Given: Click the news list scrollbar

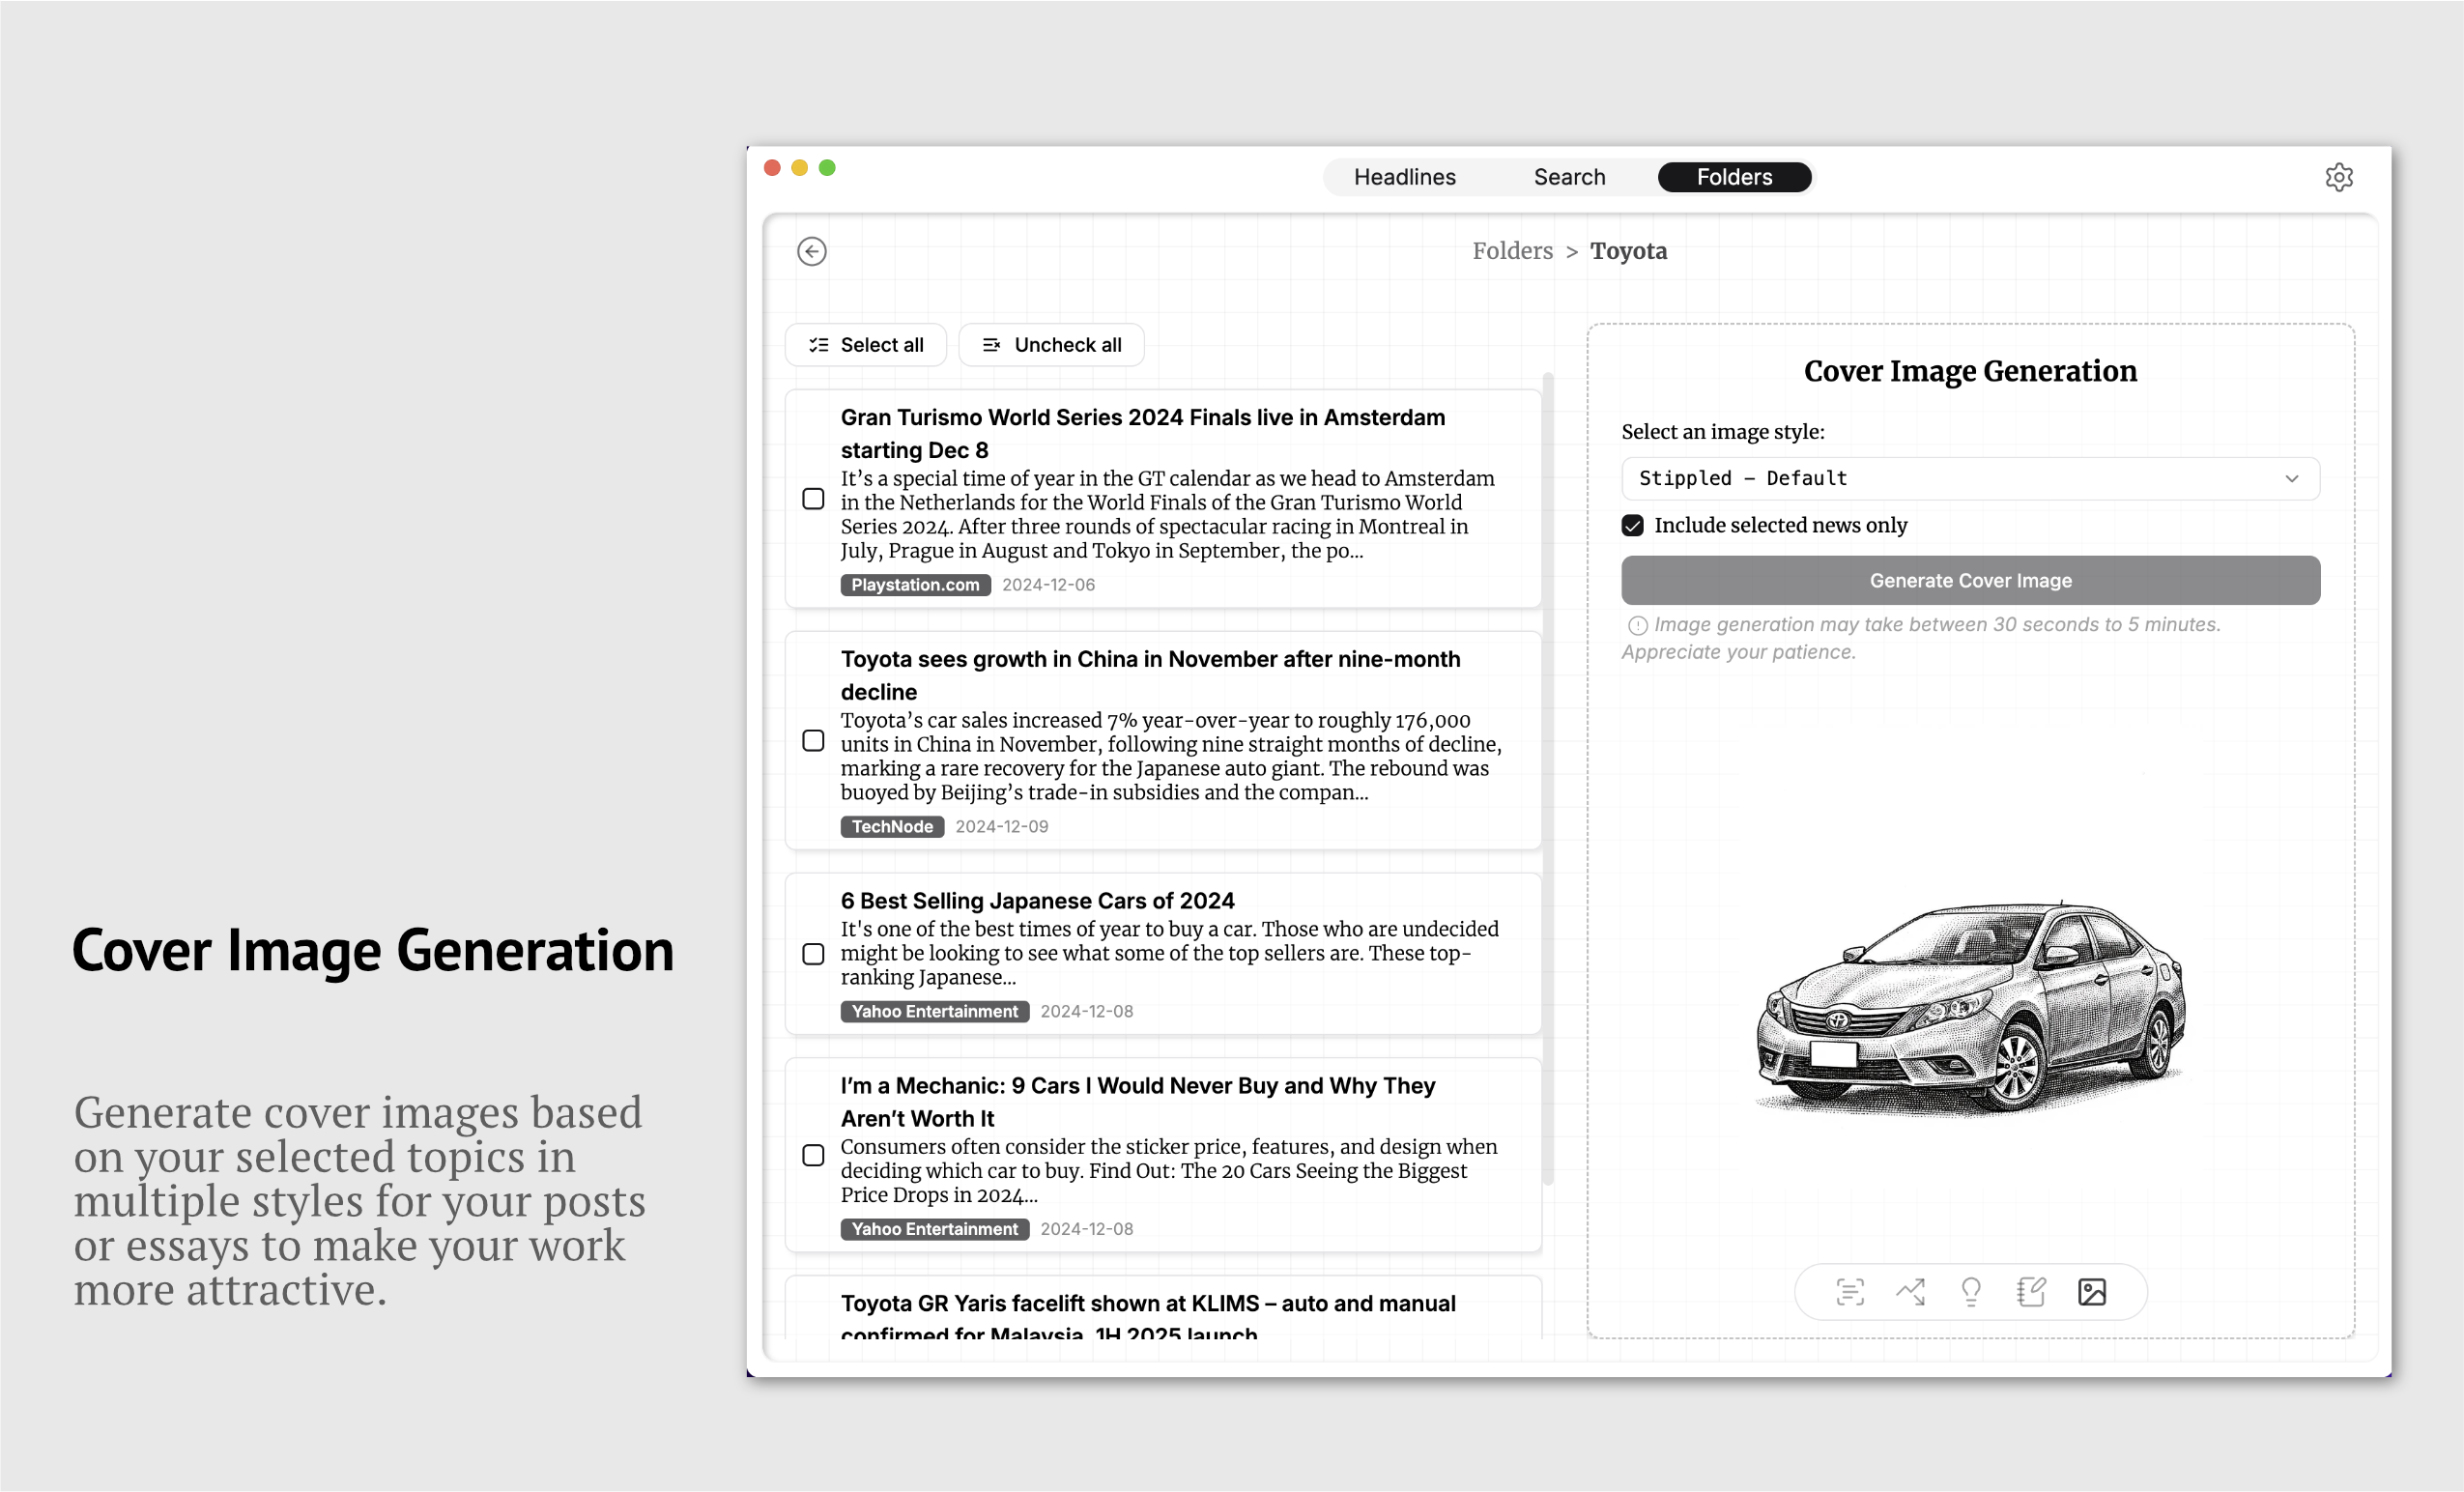Looking at the screenshot, I should pyautogui.click(x=1548, y=778).
